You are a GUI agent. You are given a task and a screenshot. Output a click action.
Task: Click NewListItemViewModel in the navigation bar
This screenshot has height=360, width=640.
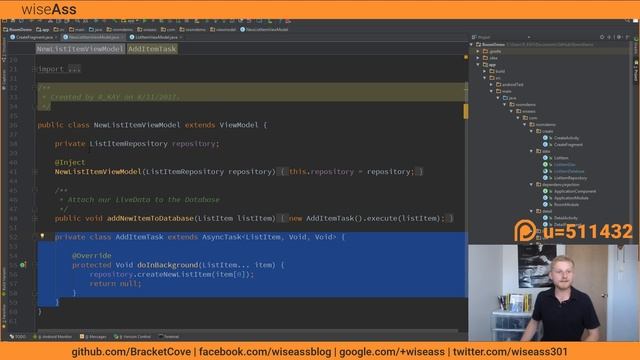(x=264, y=29)
